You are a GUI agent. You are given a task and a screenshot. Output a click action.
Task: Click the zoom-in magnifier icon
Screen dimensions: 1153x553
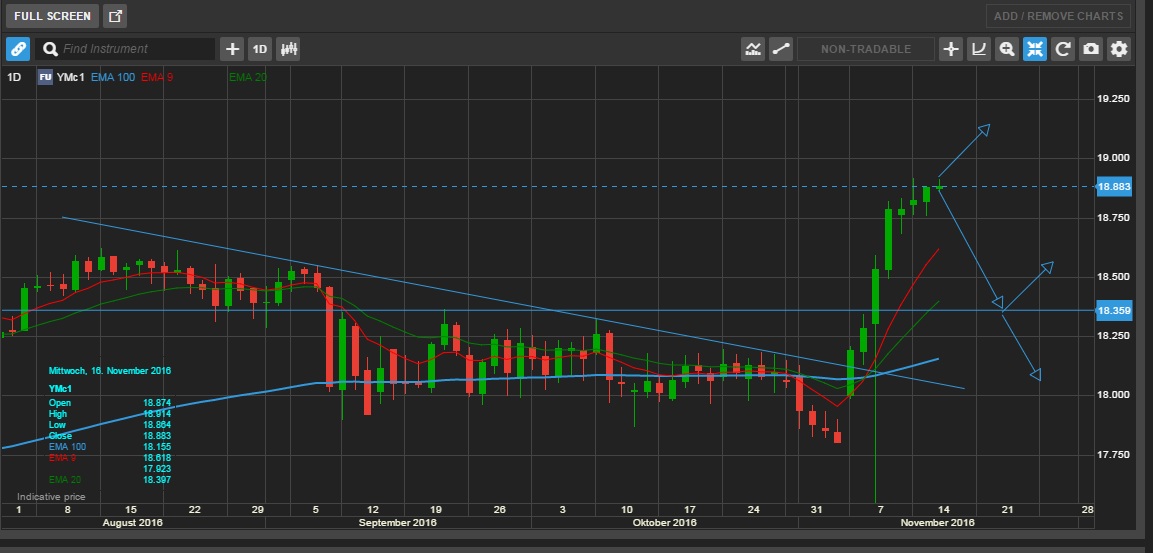point(1007,49)
